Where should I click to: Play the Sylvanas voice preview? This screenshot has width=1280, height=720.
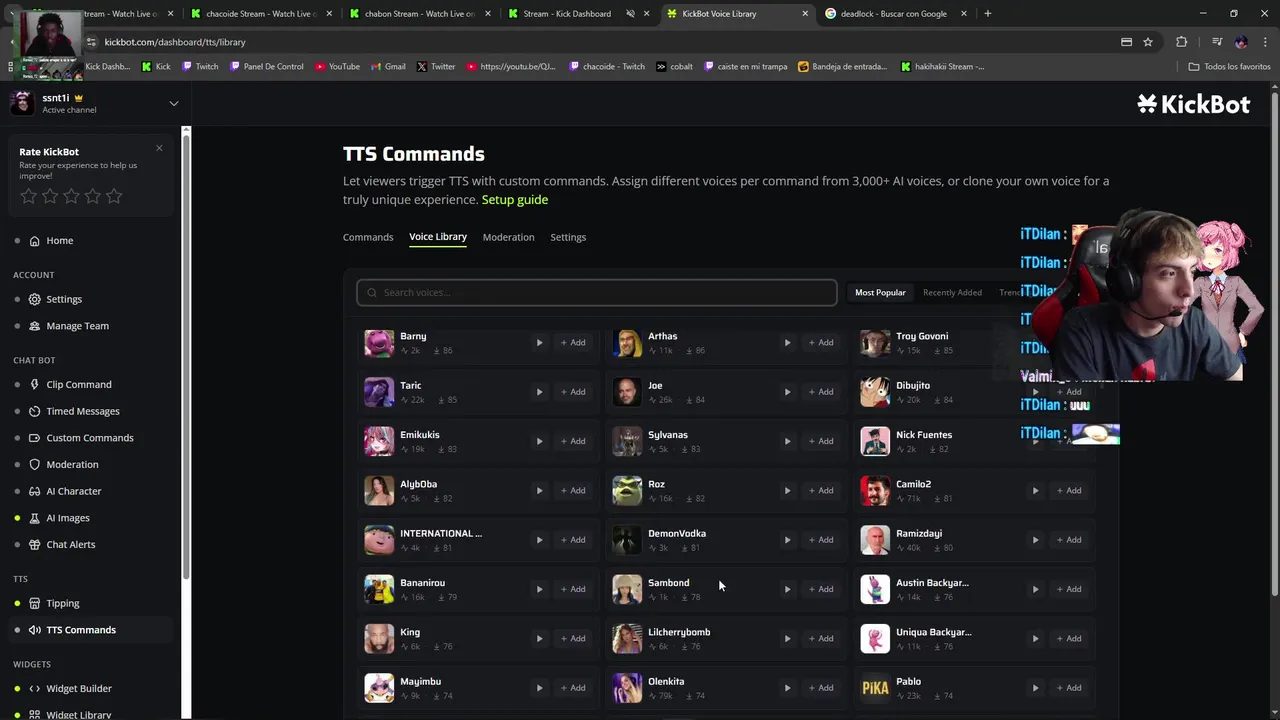coord(787,441)
